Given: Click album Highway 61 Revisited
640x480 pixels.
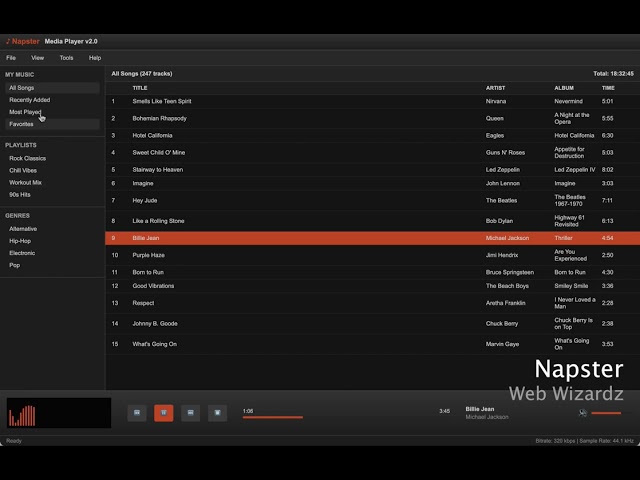Looking at the screenshot, I should [569, 221].
